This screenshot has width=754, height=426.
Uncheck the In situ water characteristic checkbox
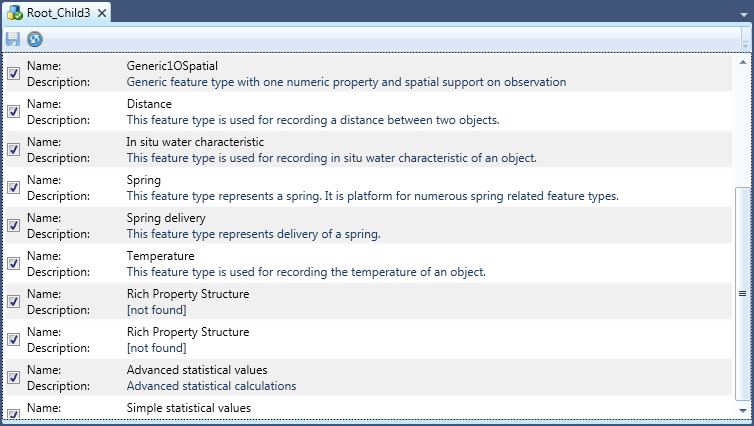(x=13, y=150)
